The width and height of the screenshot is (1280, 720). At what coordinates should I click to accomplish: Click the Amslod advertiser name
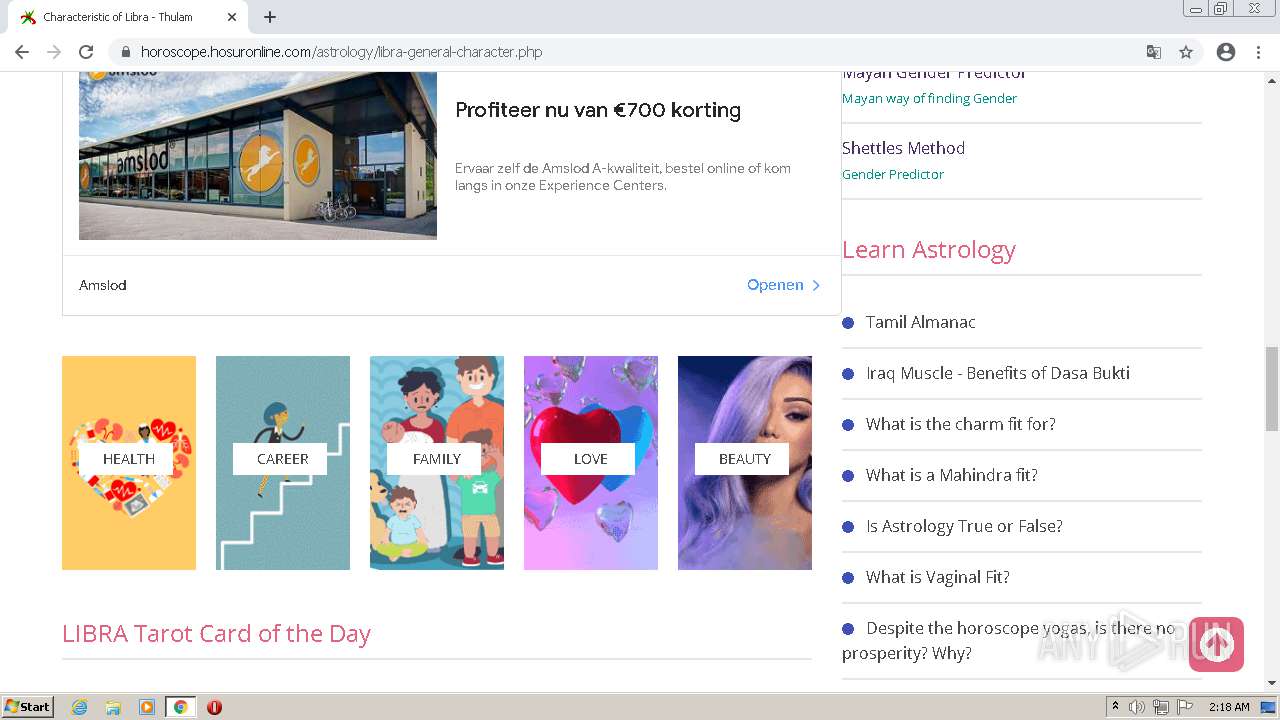coord(103,285)
